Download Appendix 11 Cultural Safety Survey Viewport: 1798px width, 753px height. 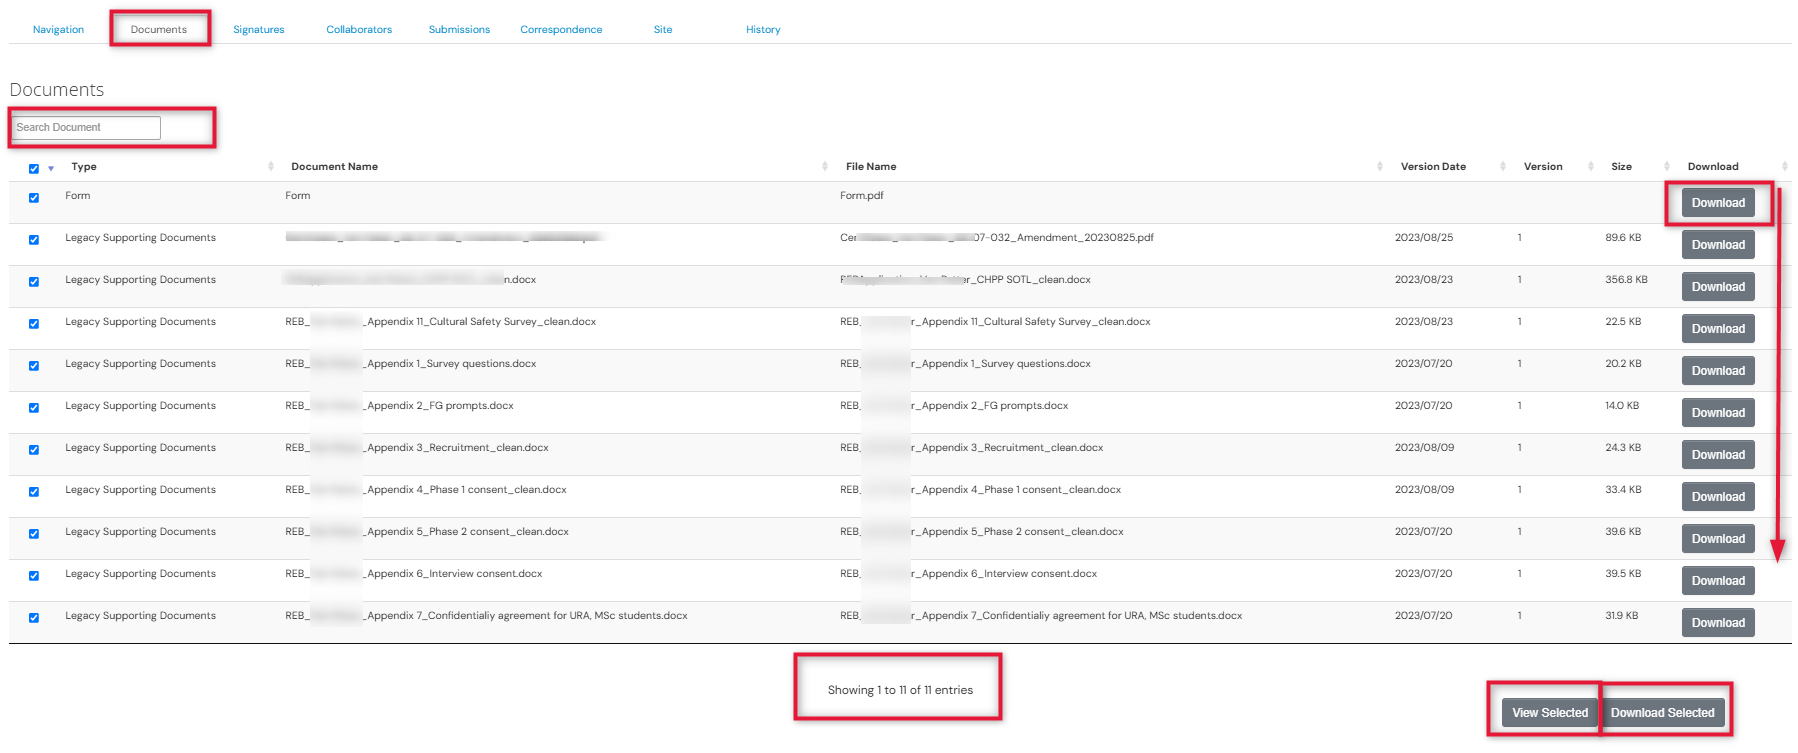(x=1718, y=329)
